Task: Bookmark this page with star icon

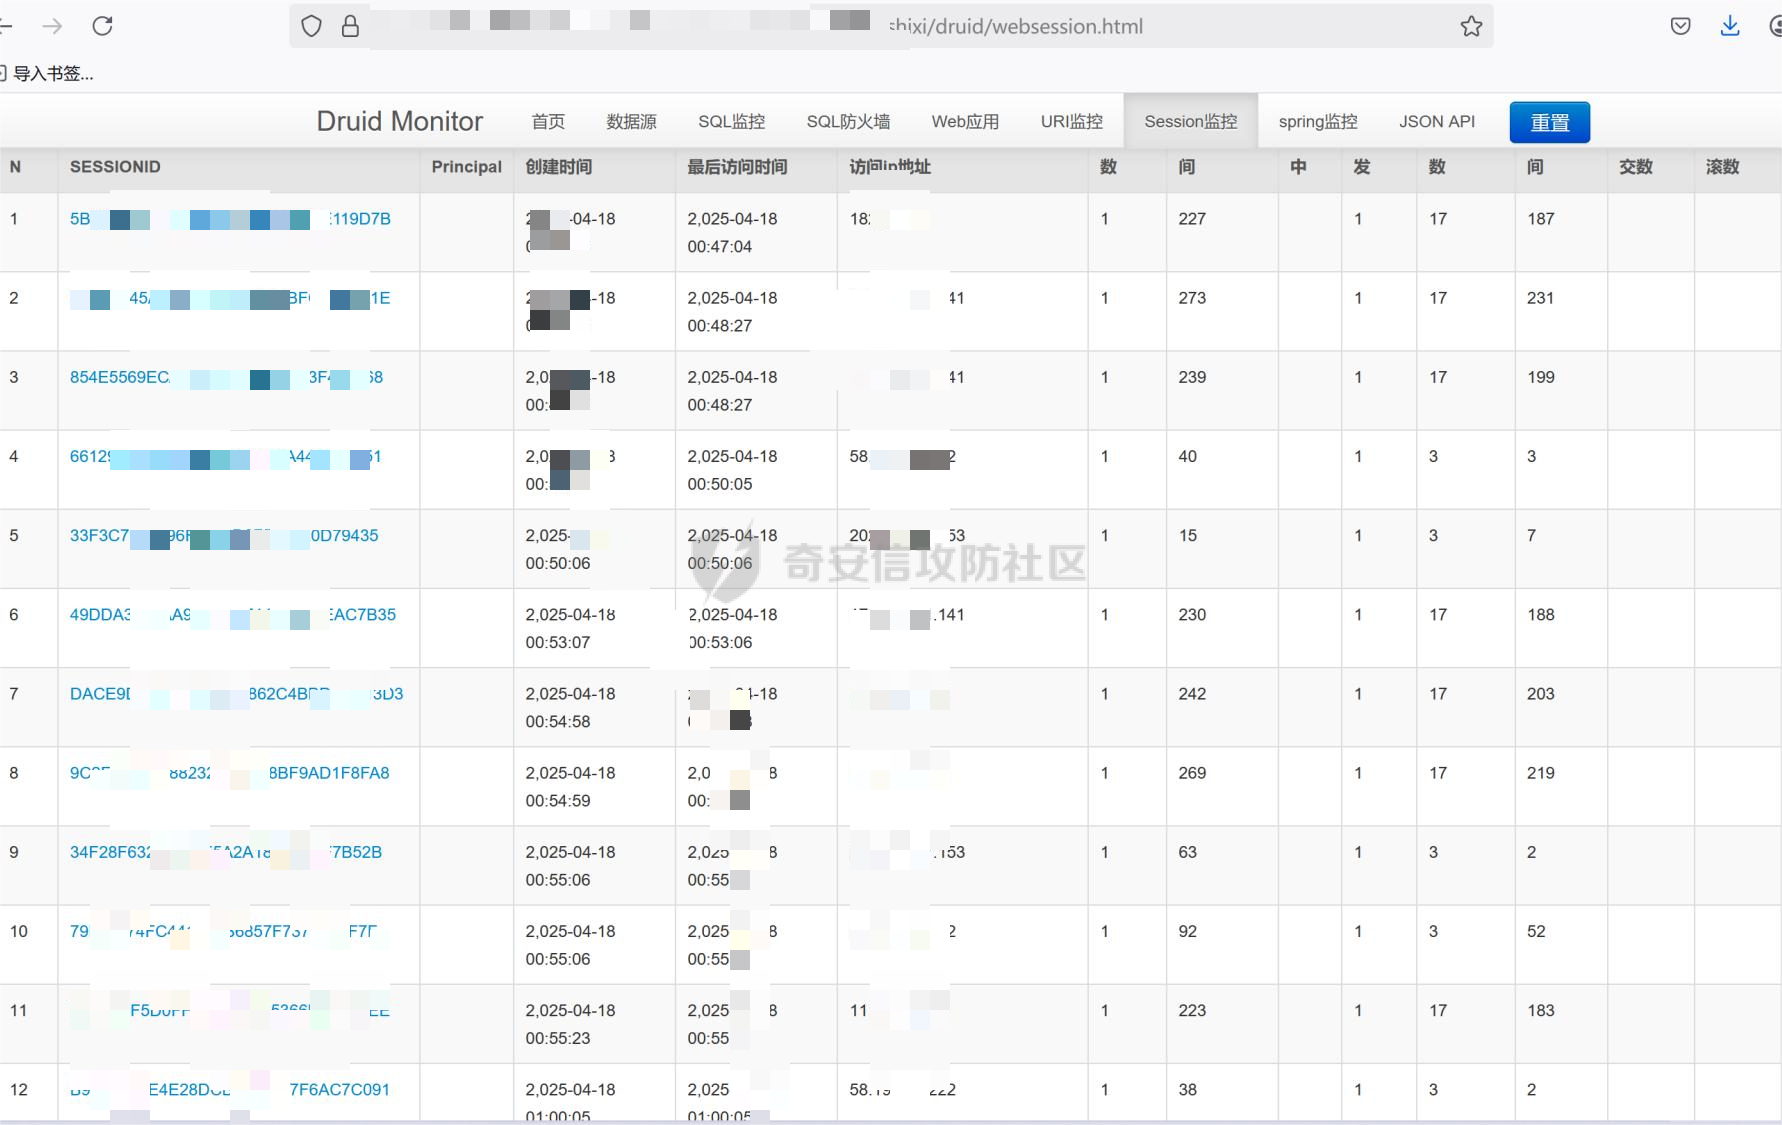Action: click(1470, 26)
